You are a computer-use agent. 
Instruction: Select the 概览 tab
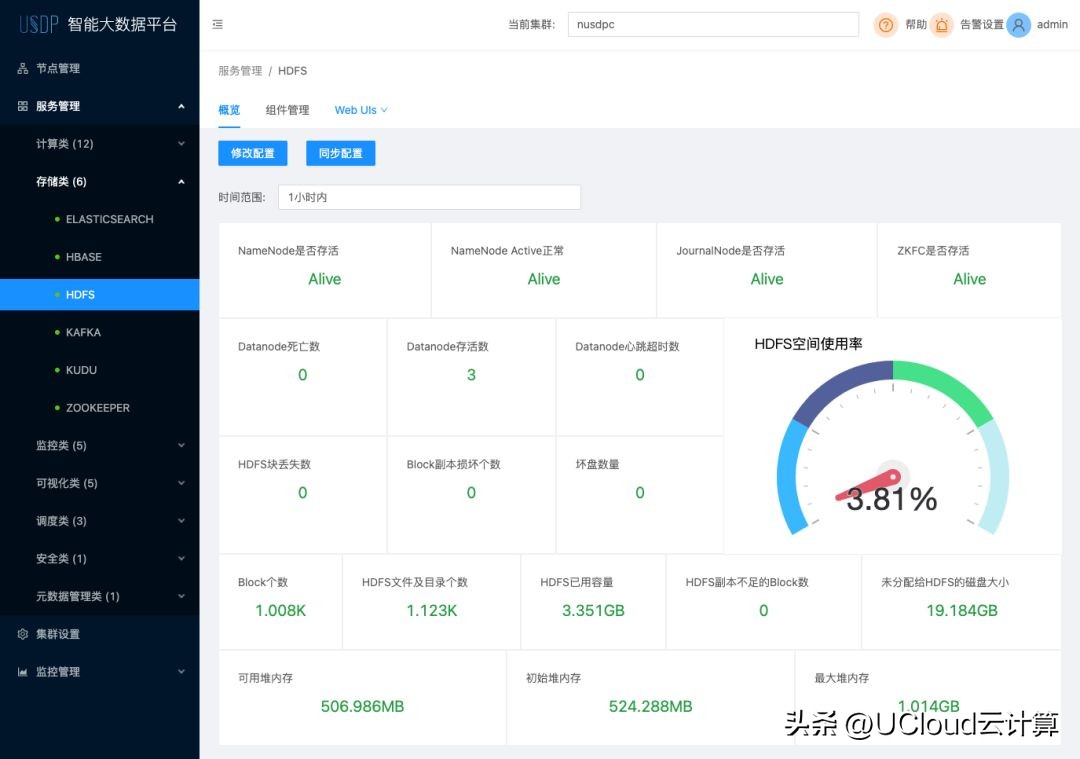click(228, 110)
